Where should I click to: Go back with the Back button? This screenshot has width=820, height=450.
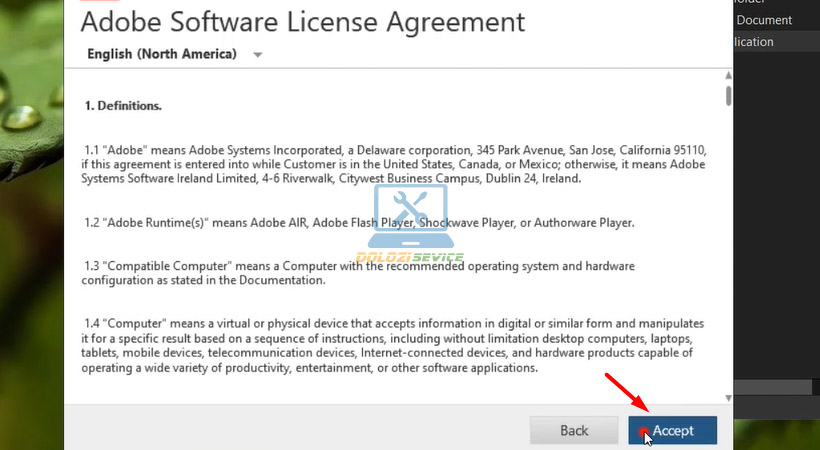574,430
